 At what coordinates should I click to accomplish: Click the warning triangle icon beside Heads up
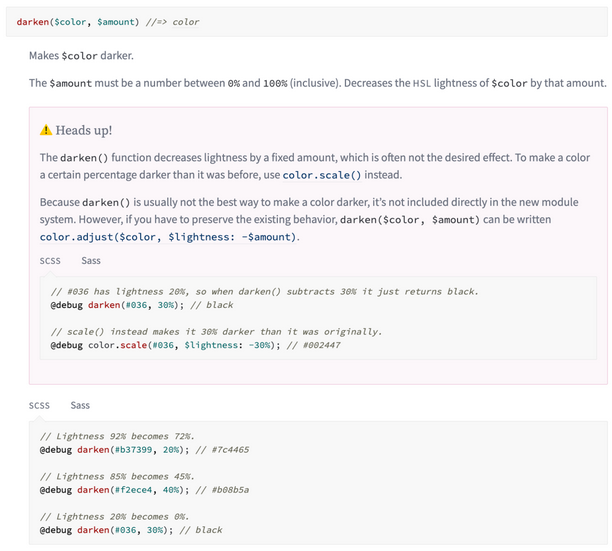click(x=46, y=130)
